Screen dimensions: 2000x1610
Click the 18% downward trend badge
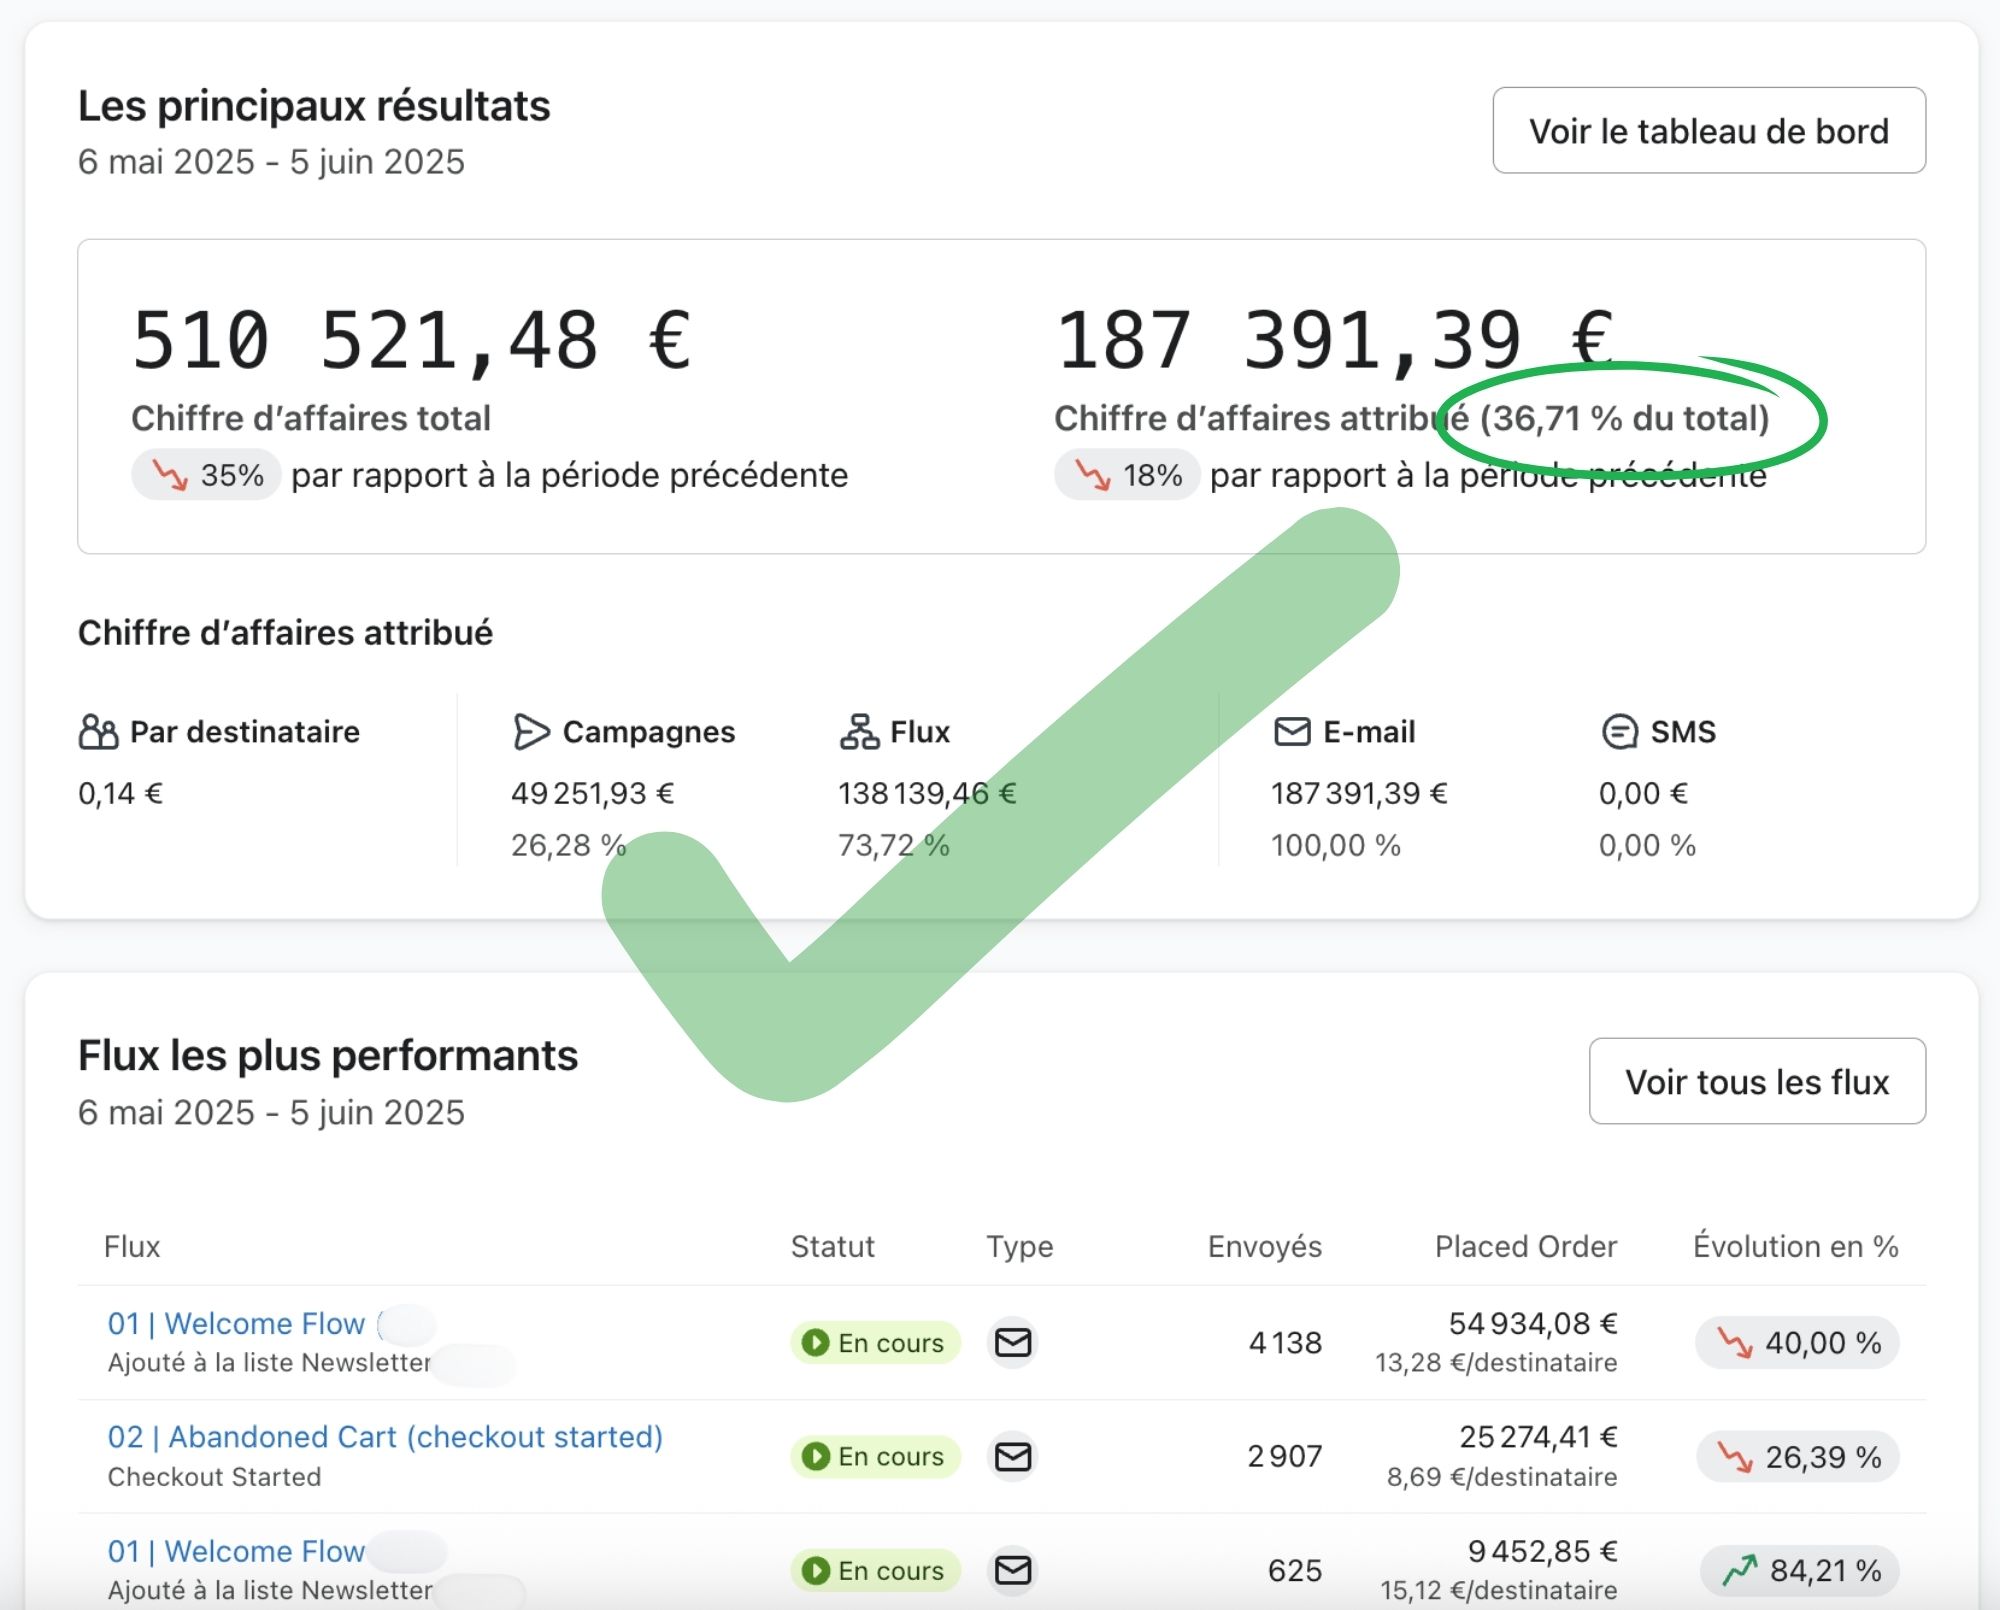point(1128,475)
